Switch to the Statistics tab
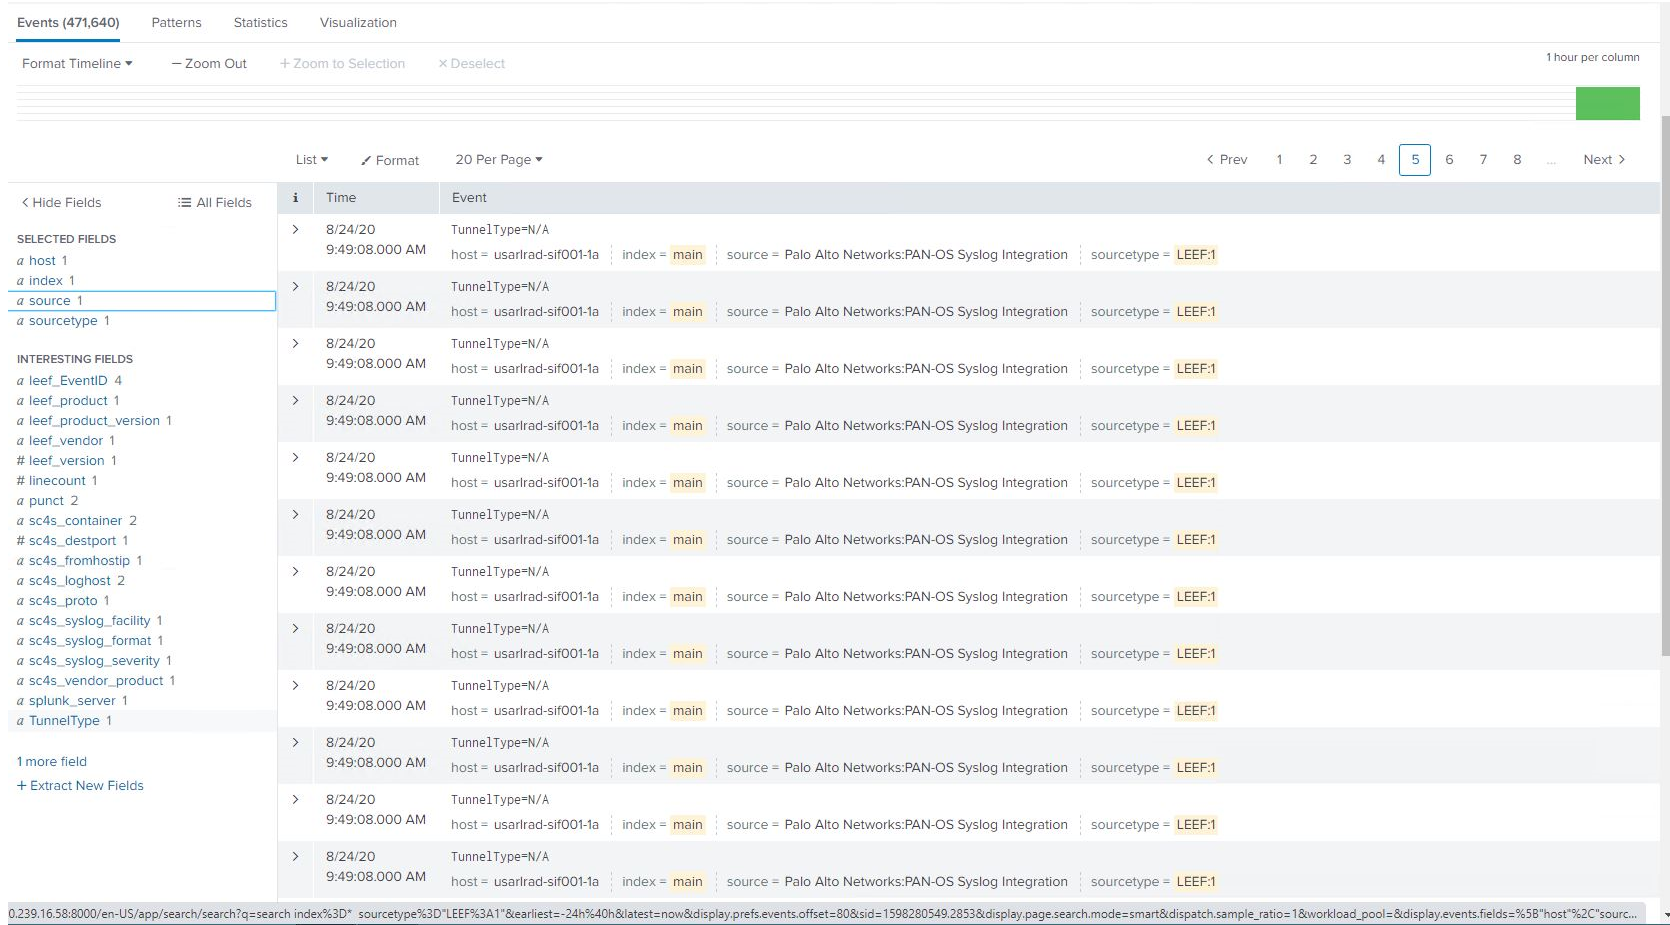Viewport: 1670px width, 925px height. [x=259, y=21]
